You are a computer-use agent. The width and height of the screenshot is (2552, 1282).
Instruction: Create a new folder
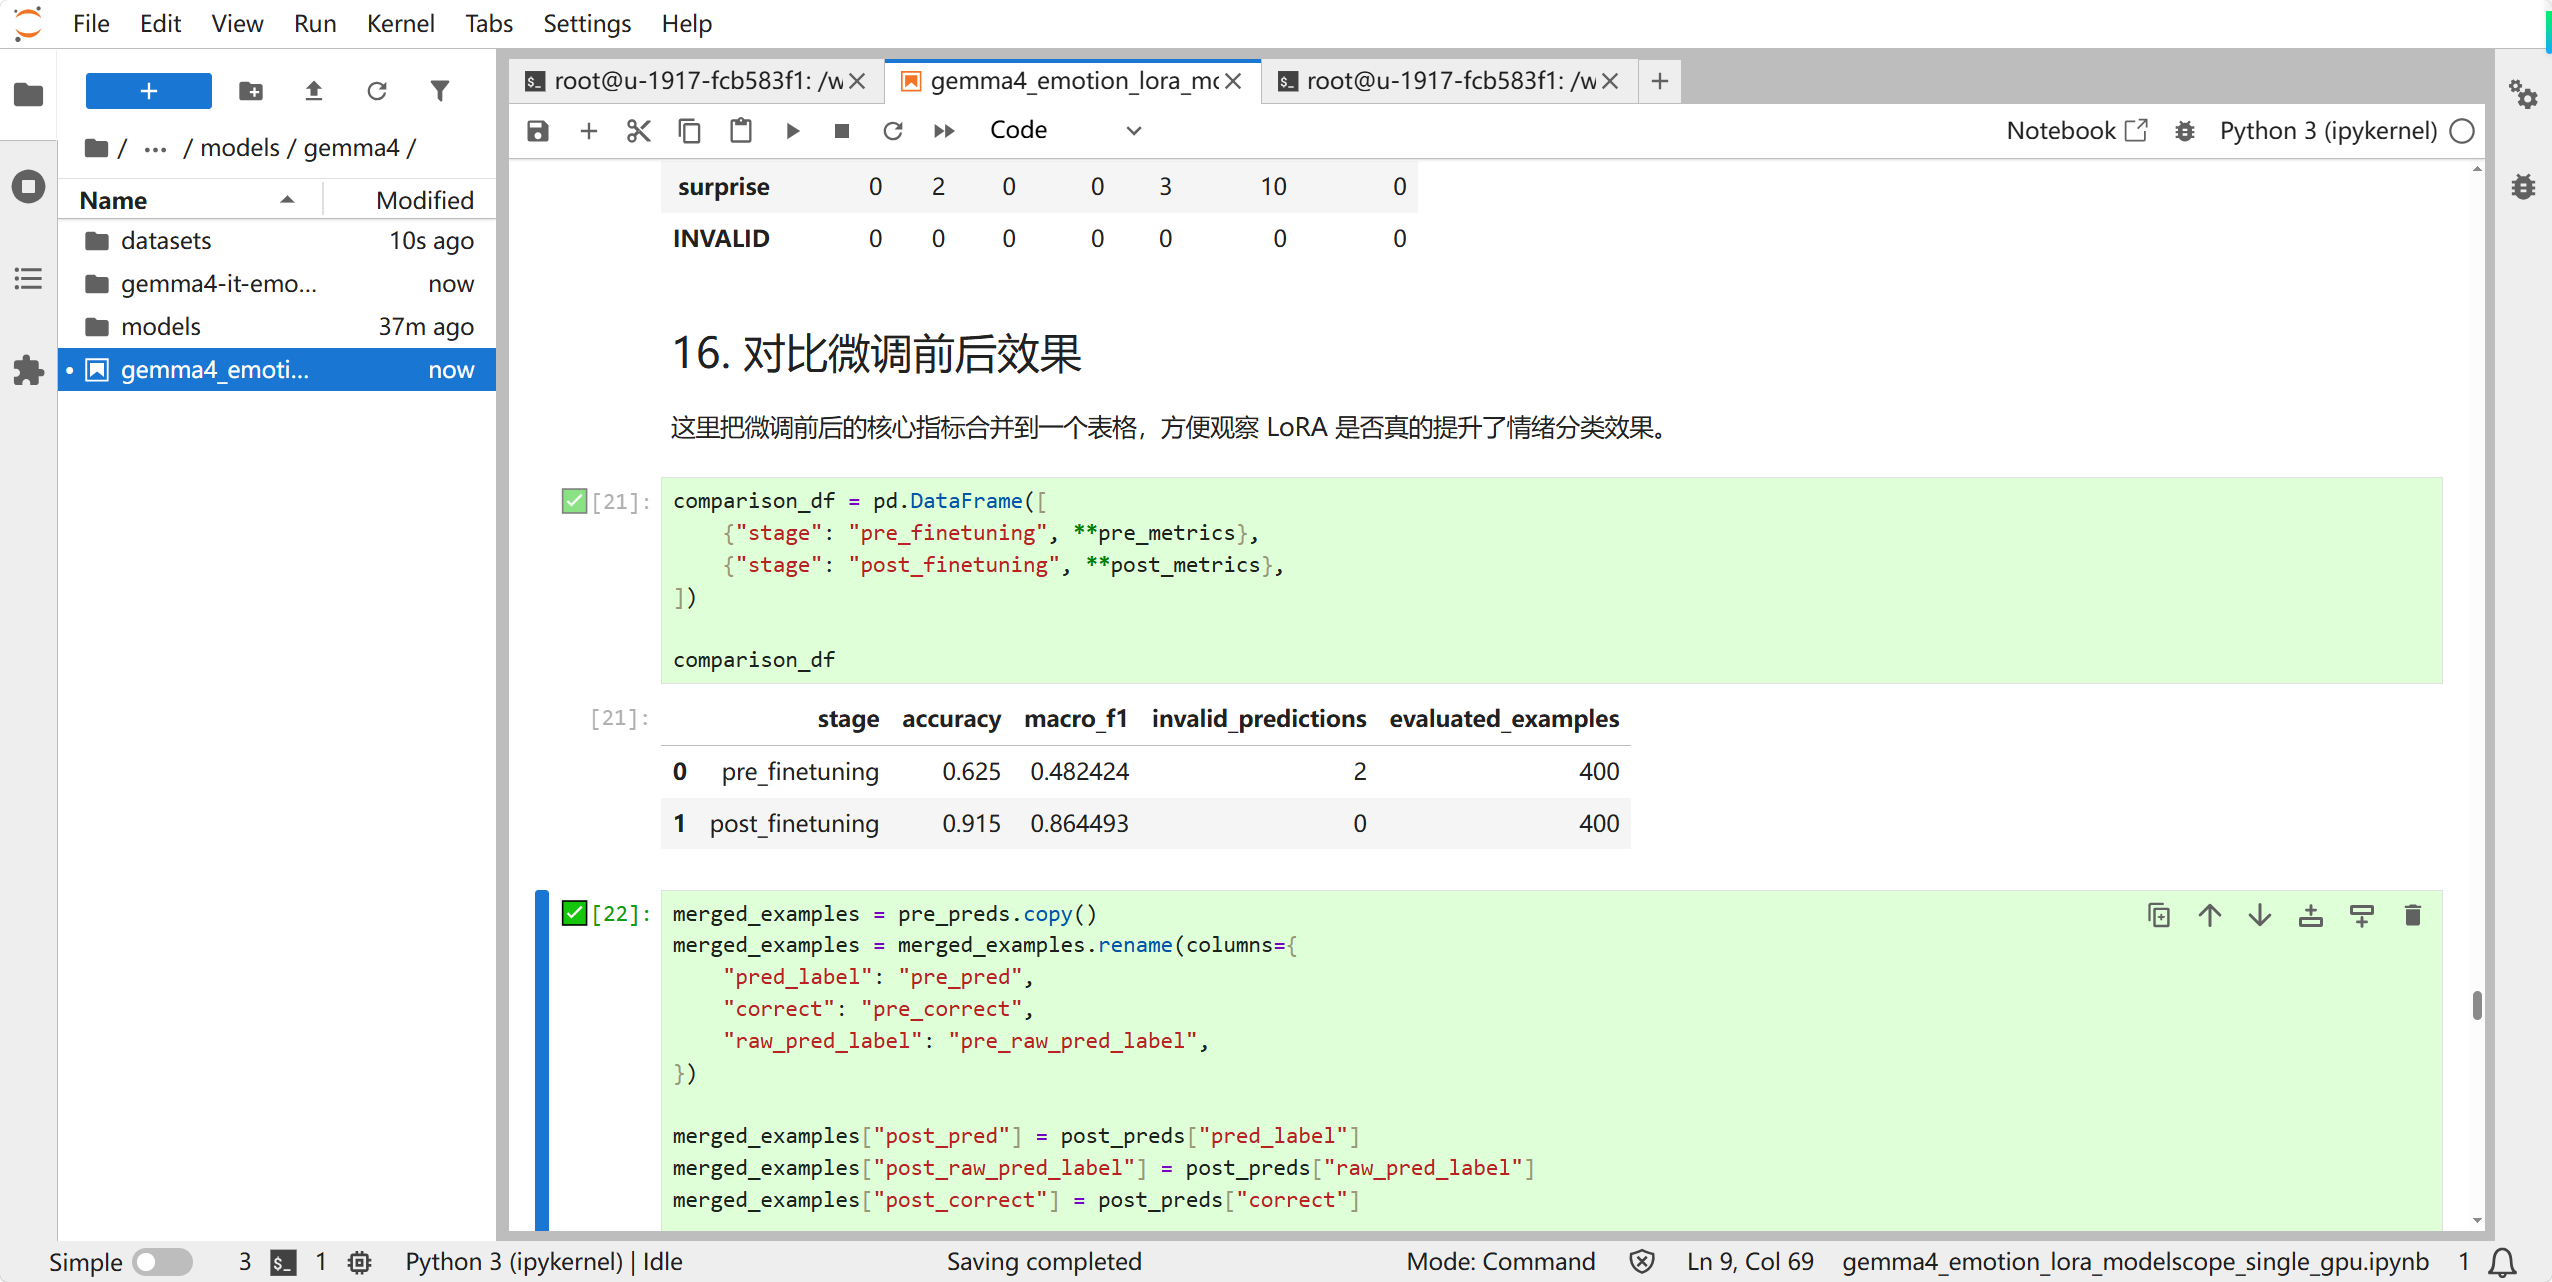pos(251,91)
